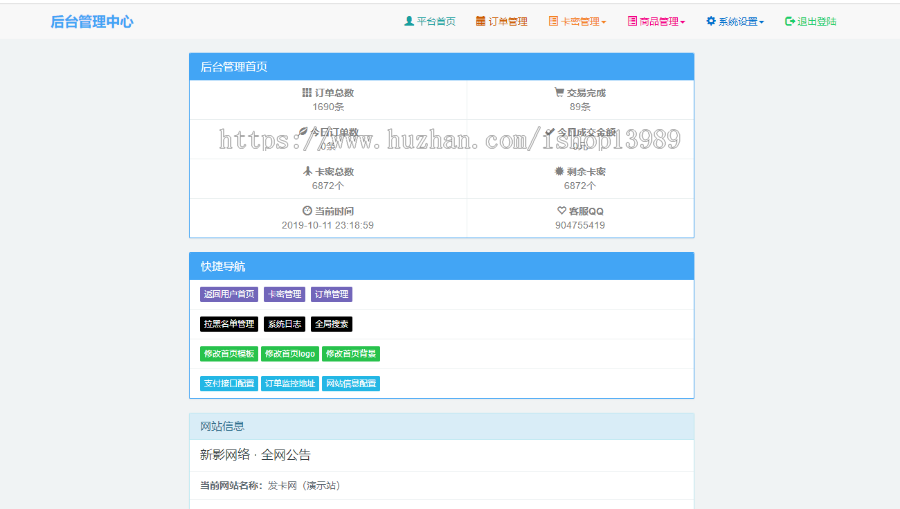Click the purple 卡密管理 quick button
The height and width of the screenshot is (509, 900).
(285, 294)
